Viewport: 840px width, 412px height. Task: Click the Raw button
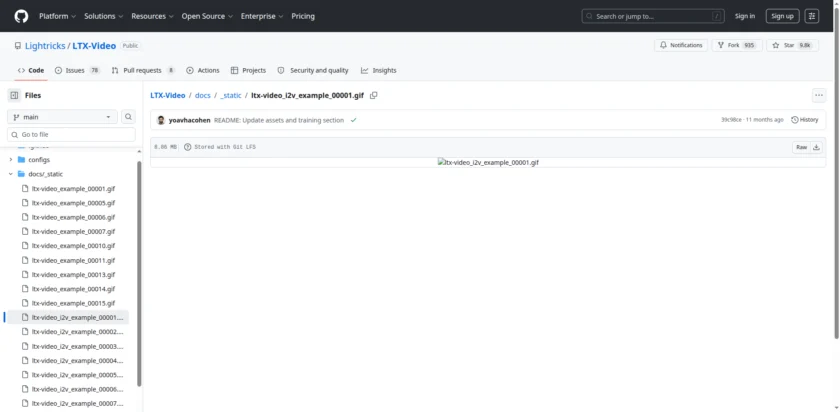(801, 147)
